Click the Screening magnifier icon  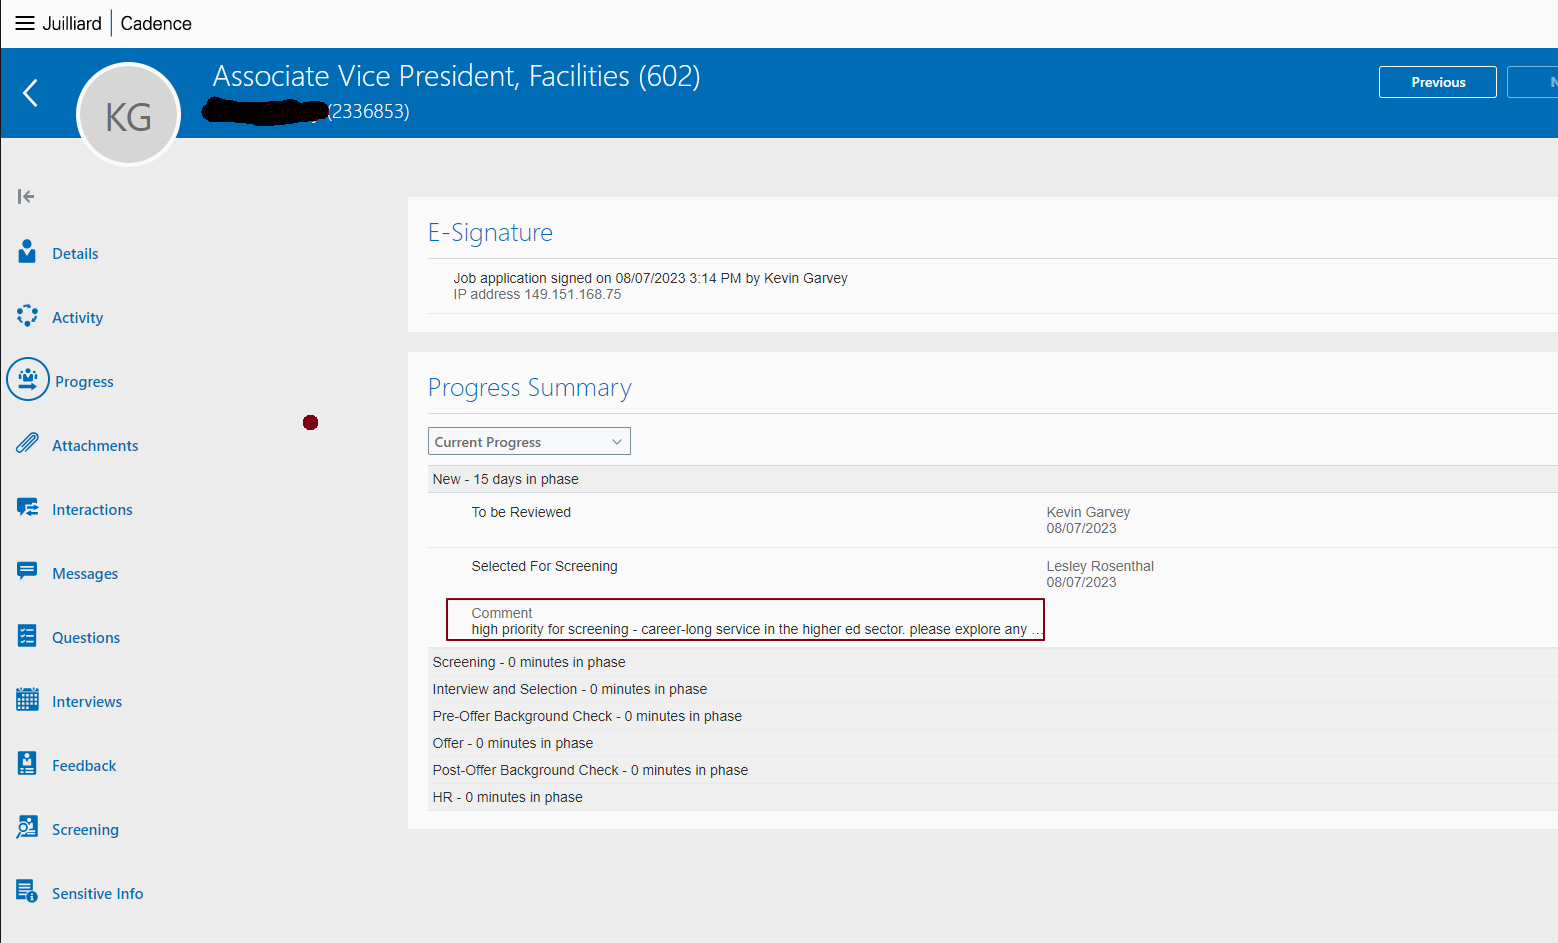coord(27,827)
